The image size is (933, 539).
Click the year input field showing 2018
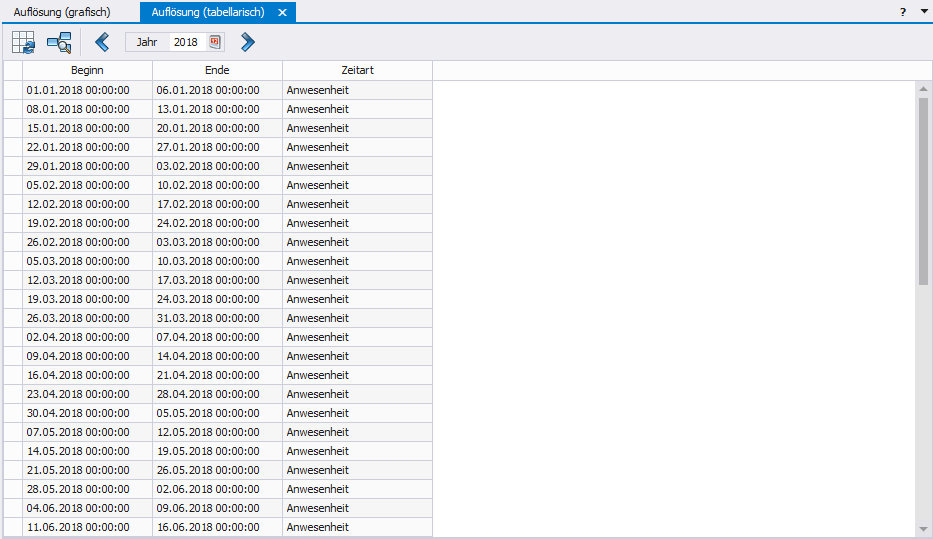185,42
